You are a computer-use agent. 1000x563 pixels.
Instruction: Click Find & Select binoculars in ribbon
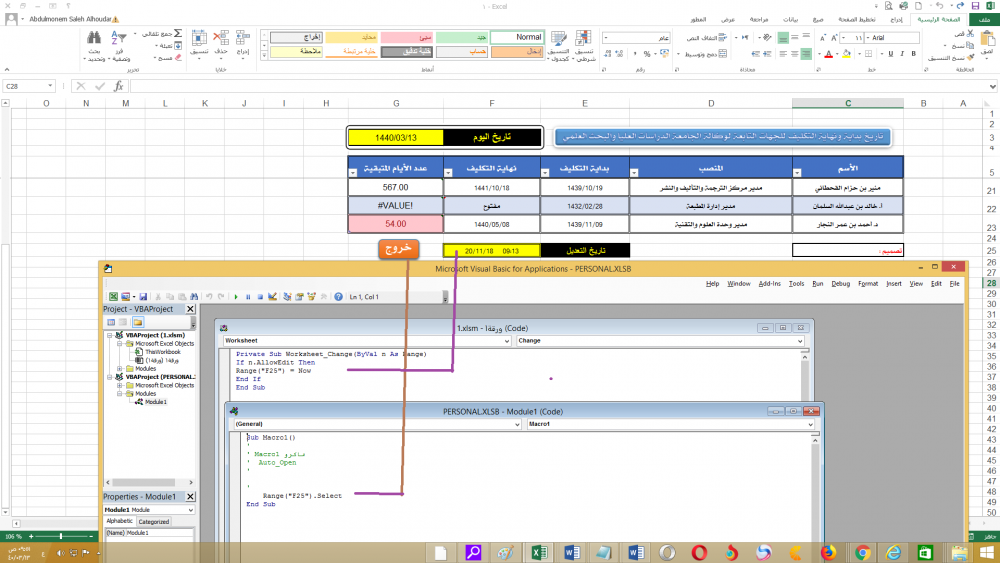(94, 37)
